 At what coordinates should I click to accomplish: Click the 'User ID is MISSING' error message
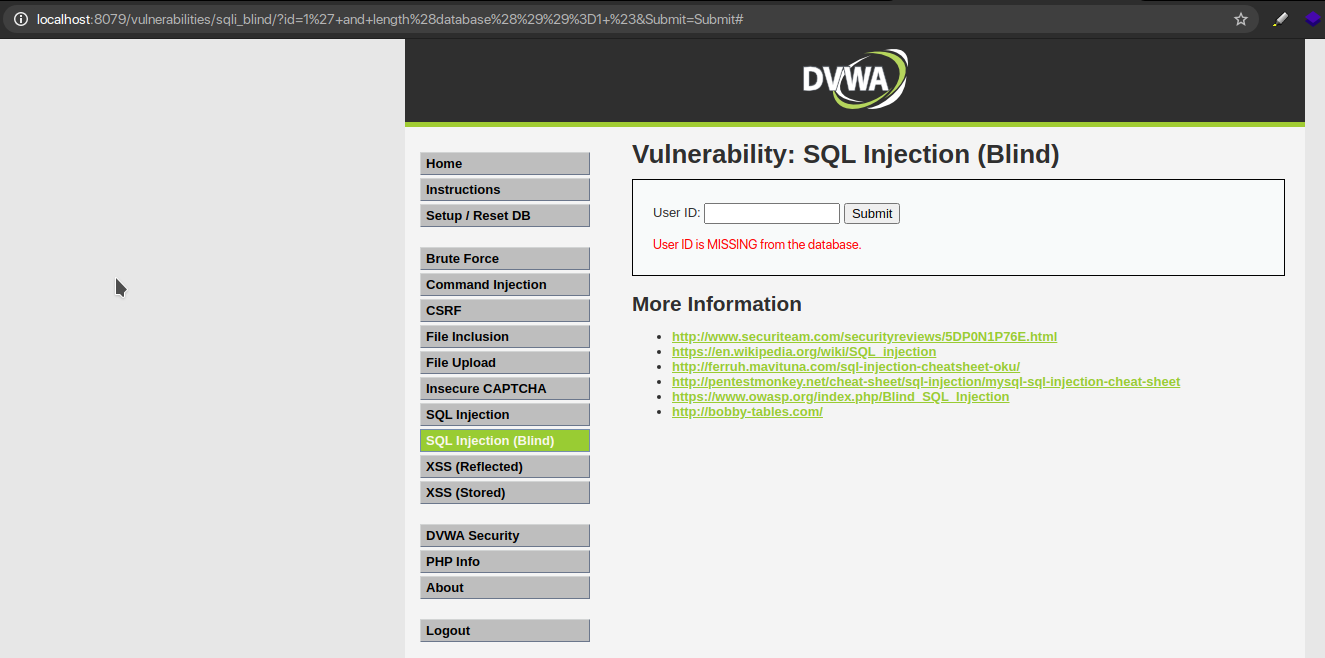pos(757,244)
